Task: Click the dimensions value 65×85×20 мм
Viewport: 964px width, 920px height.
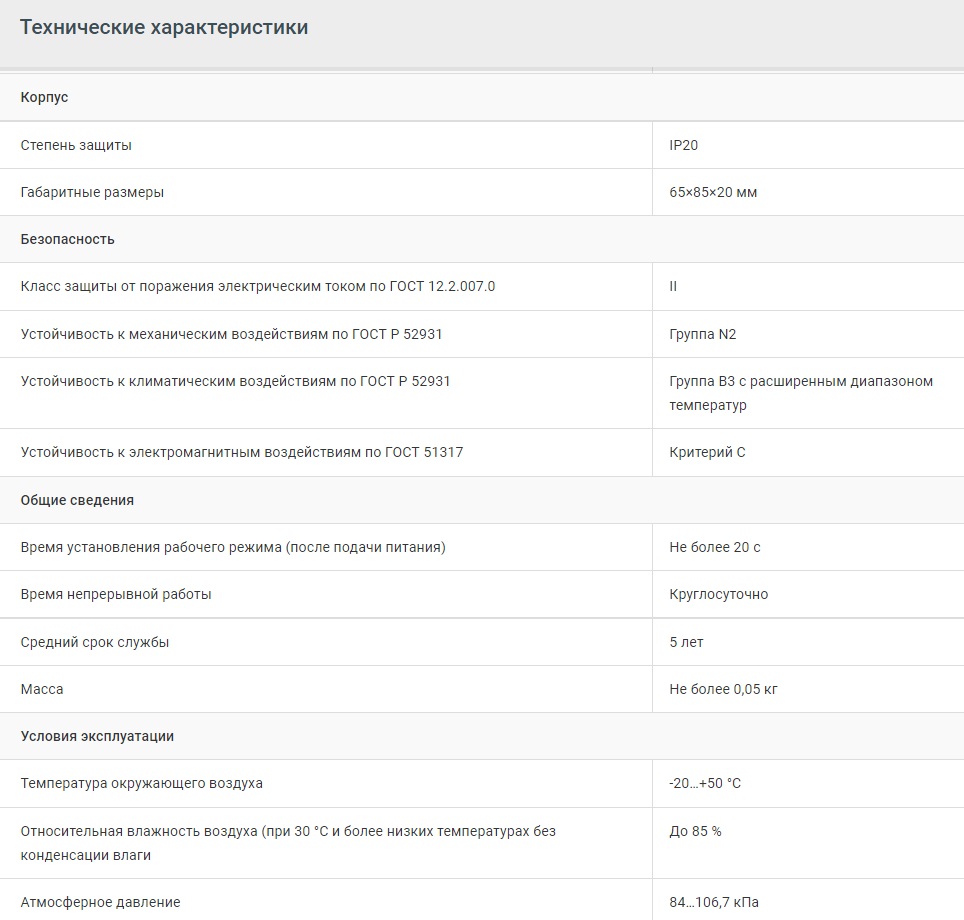Action: pos(713,192)
